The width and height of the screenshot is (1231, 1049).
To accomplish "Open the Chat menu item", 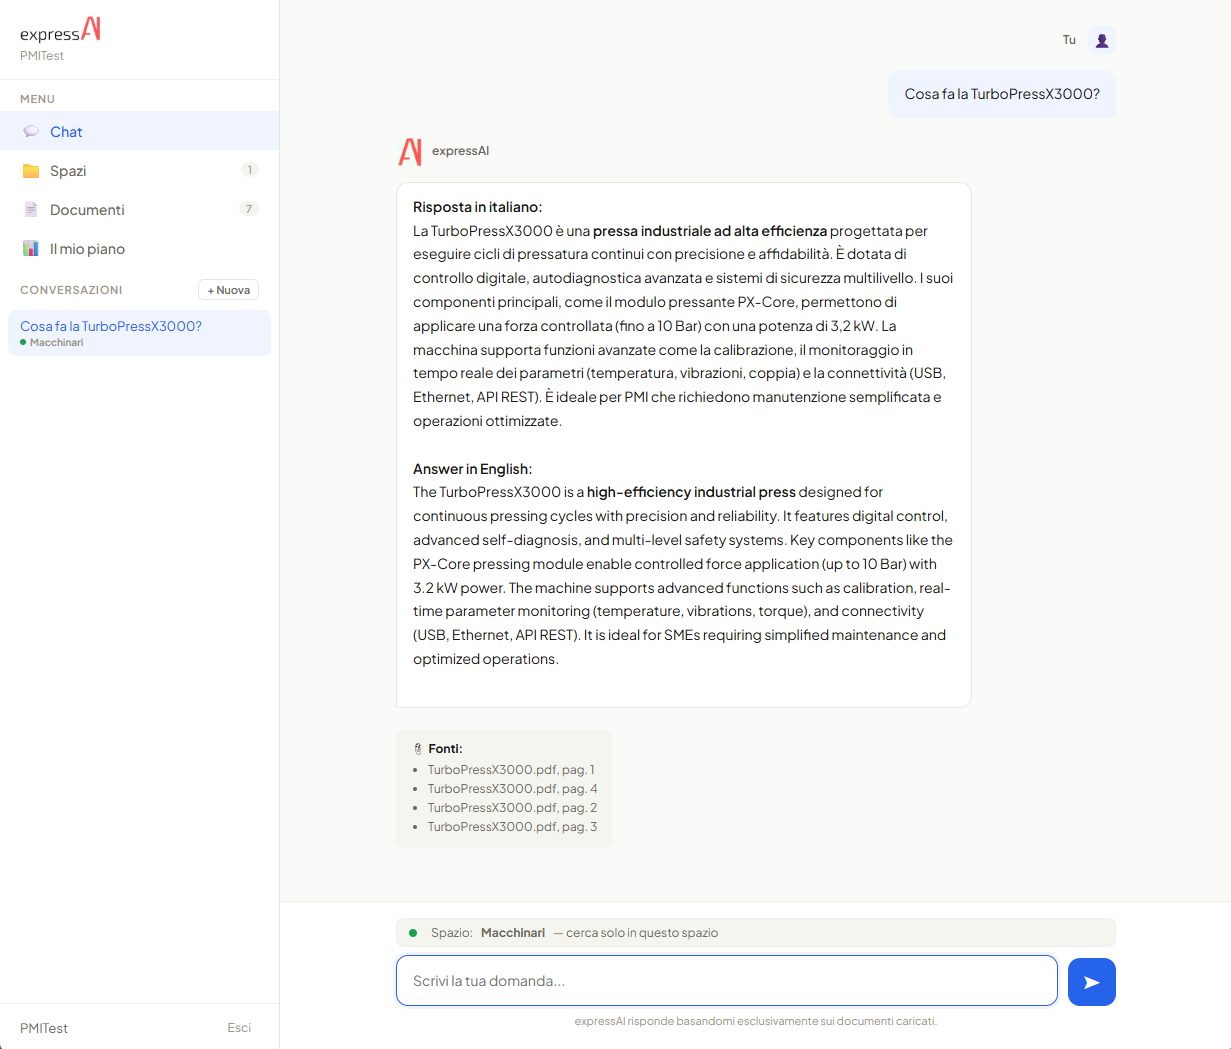I will click(66, 132).
